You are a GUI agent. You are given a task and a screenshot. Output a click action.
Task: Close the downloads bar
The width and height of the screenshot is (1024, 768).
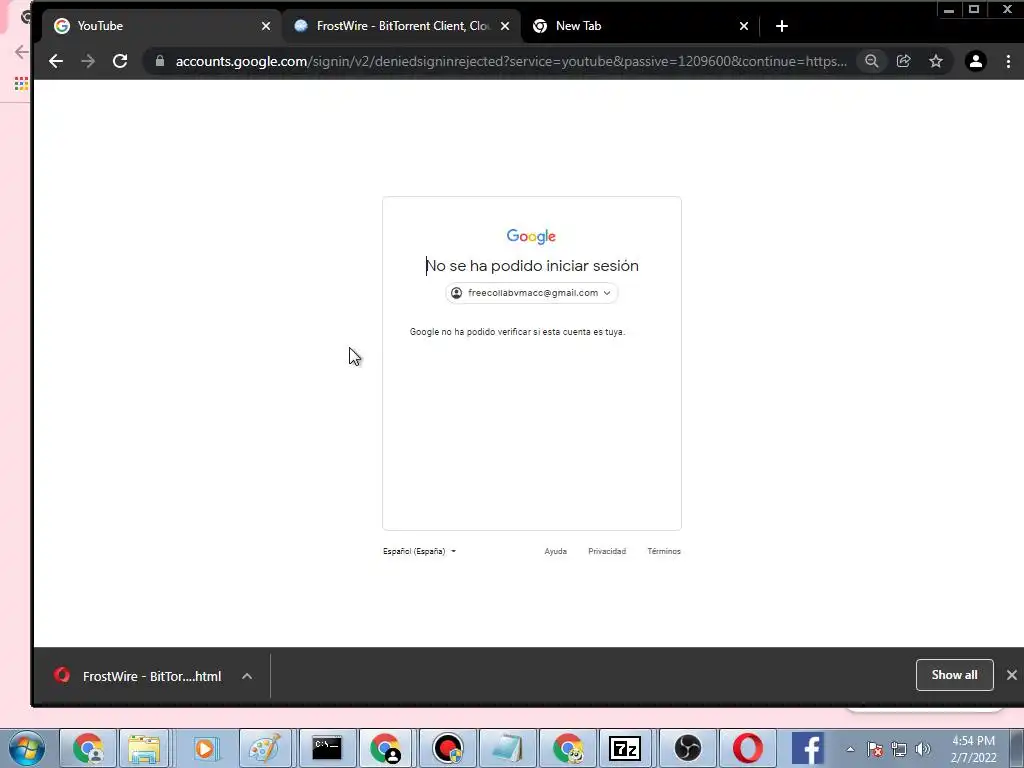pyautogui.click(x=1011, y=675)
